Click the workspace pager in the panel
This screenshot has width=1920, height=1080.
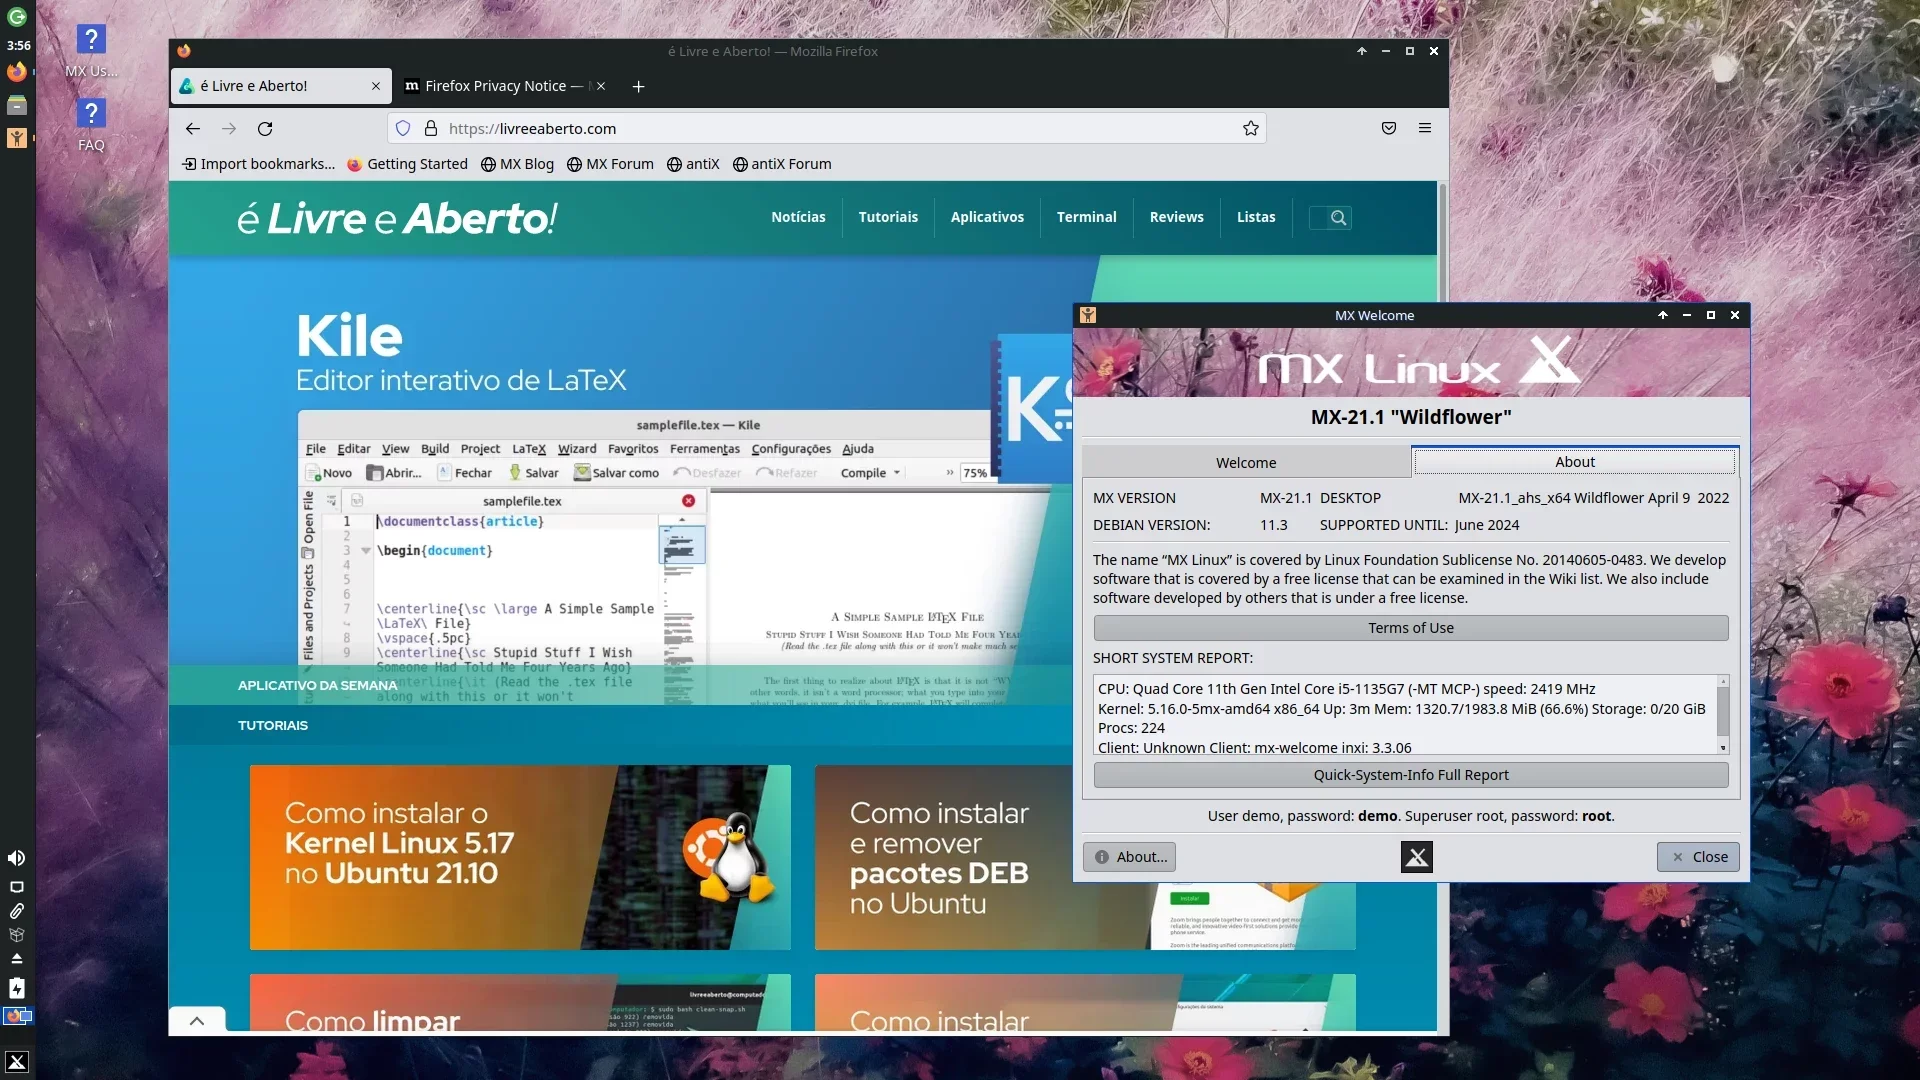click(17, 1016)
